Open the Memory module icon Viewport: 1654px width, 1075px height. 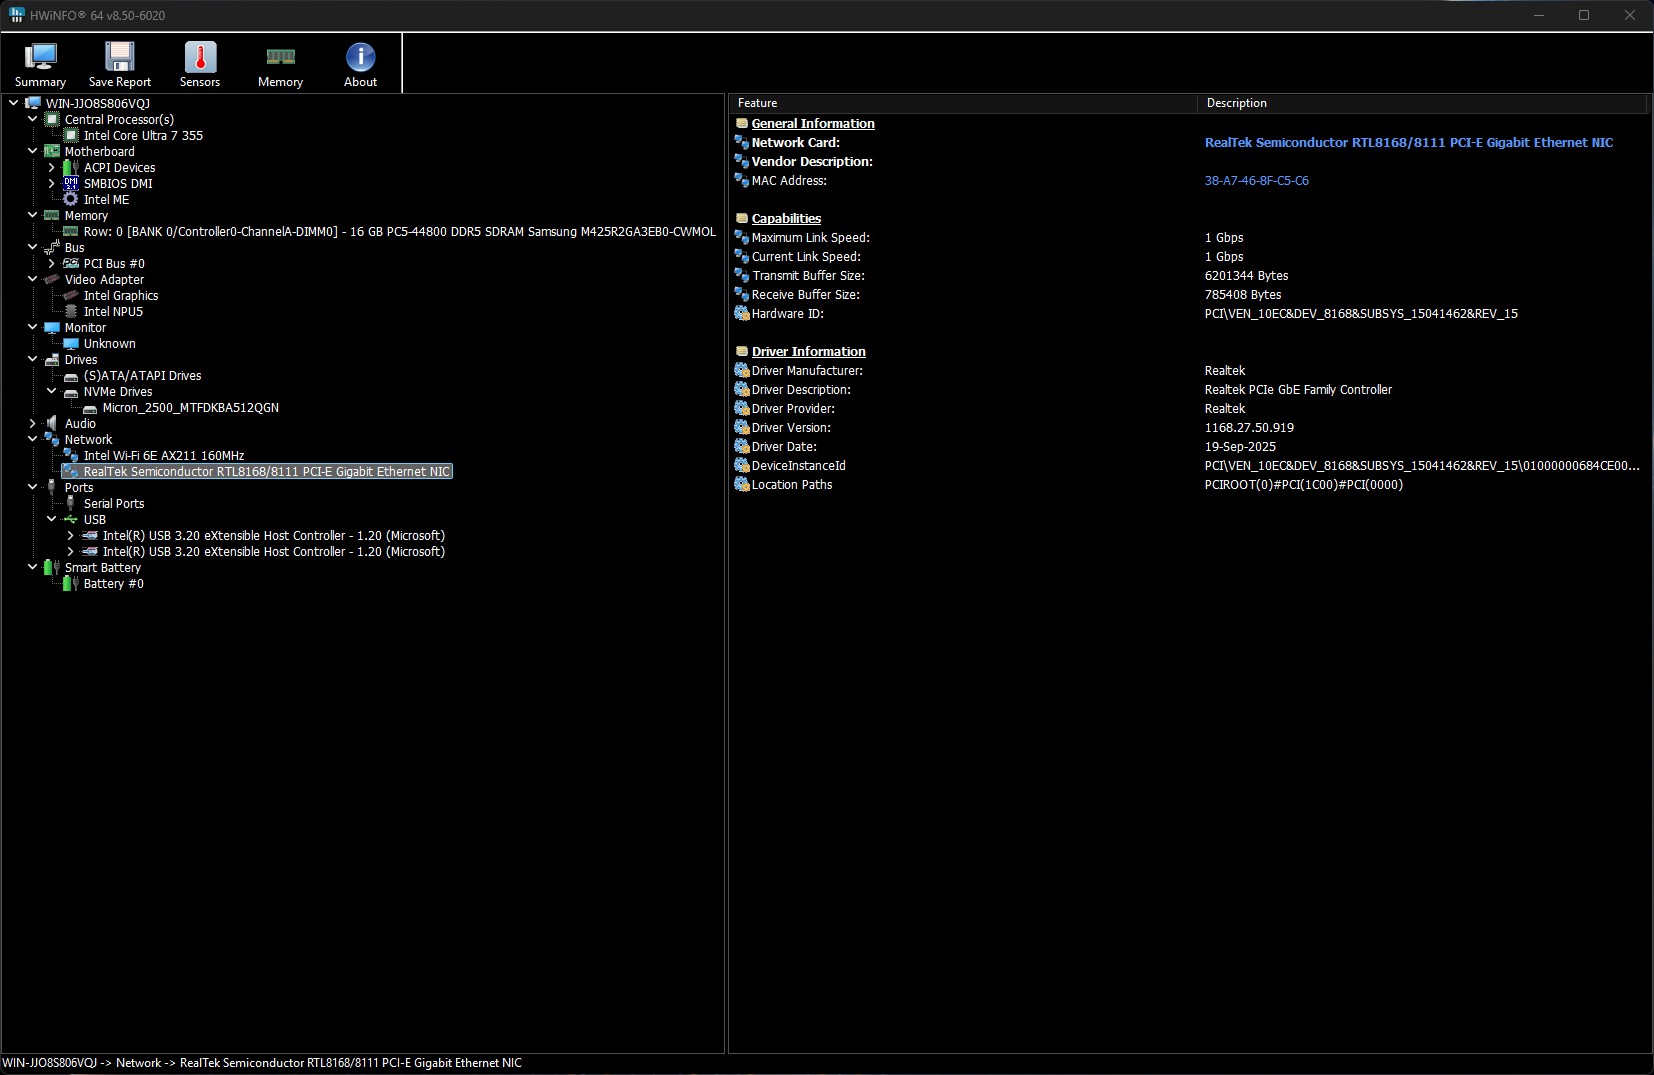[280, 57]
